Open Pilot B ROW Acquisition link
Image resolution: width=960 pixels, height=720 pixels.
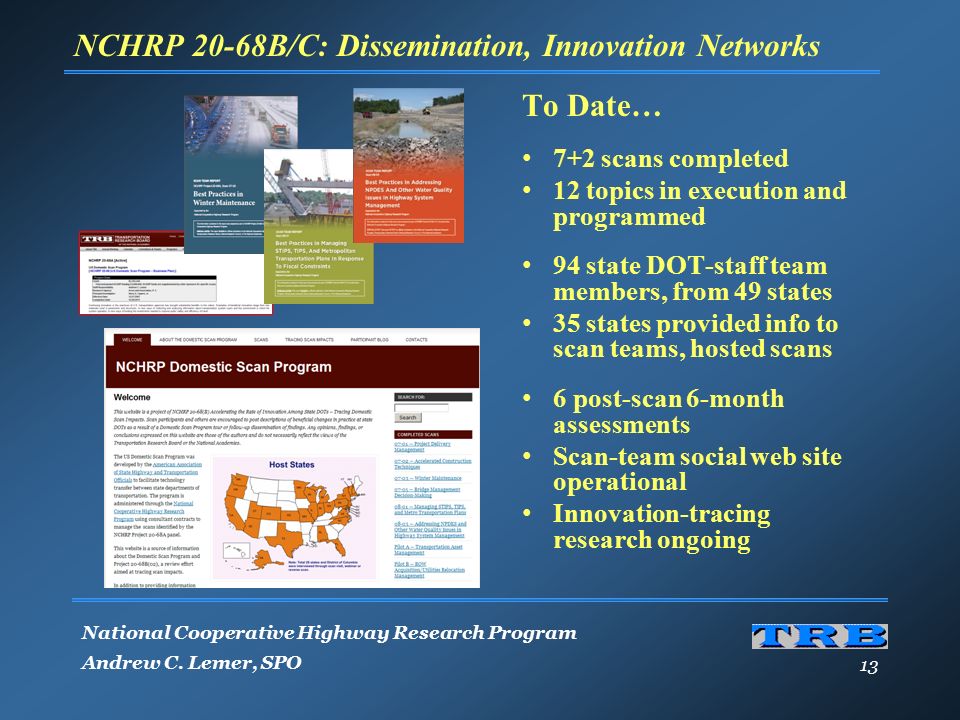pos(429,569)
